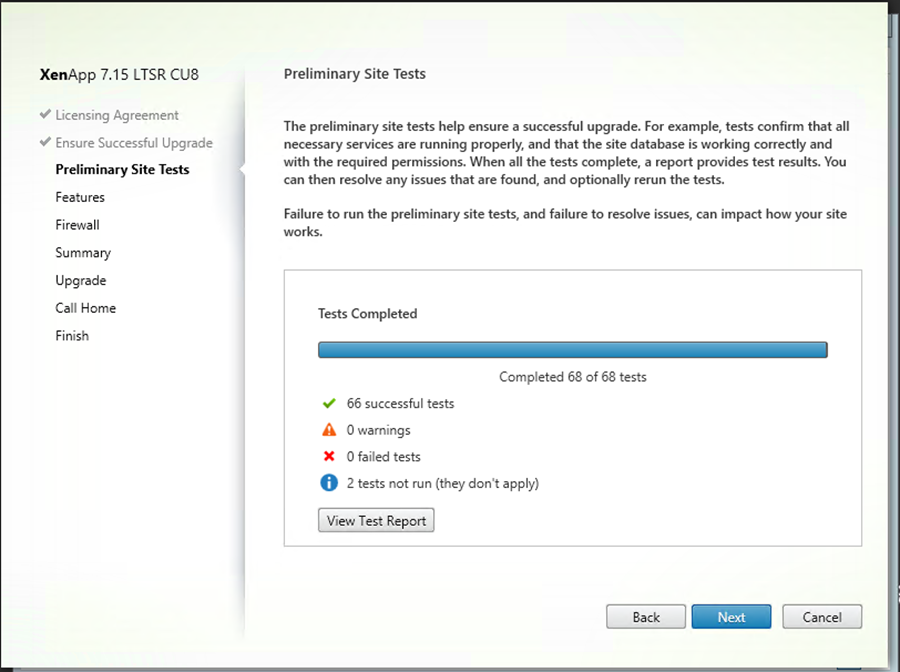Click the checkmark next to Licensing Agreement
900x672 pixels.
click(x=45, y=115)
